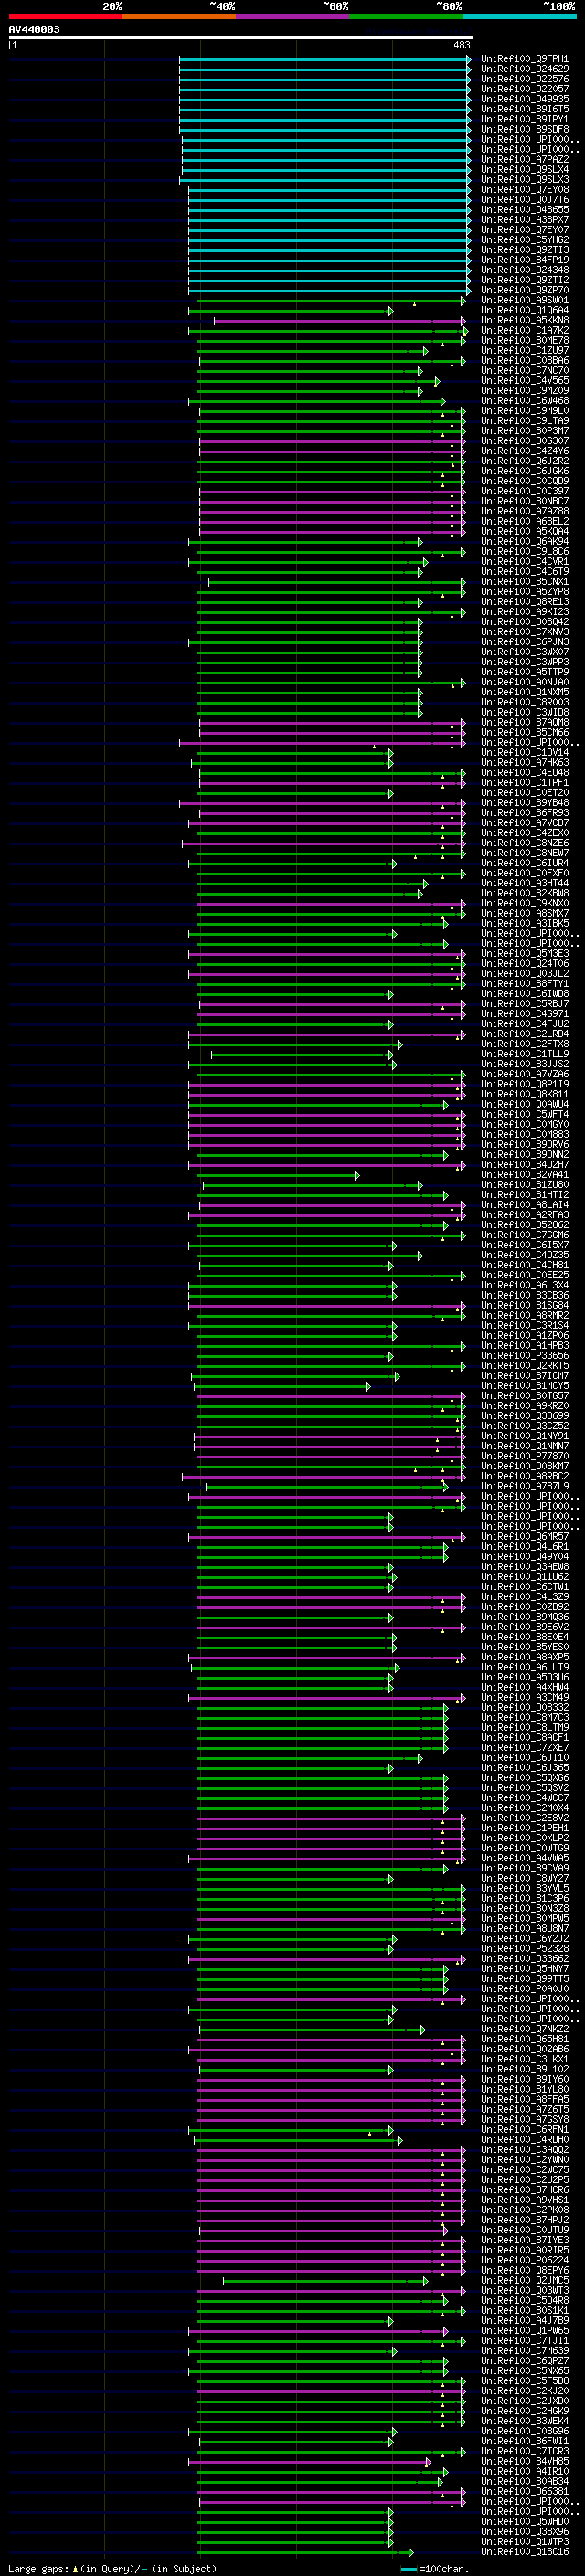
Task: Open hit UniRef100_C1A7K2
Action: pyautogui.click(x=525, y=331)
